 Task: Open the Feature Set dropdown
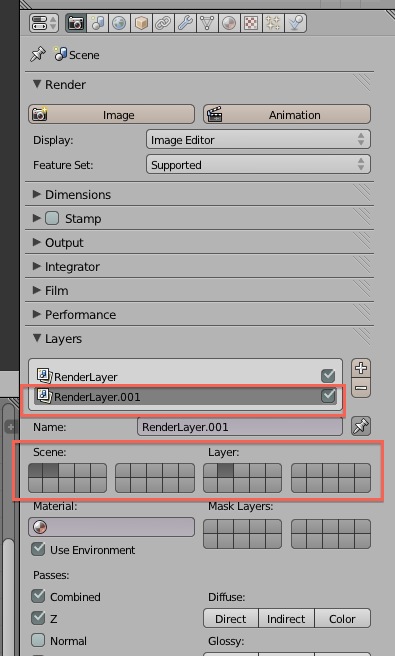258,164
